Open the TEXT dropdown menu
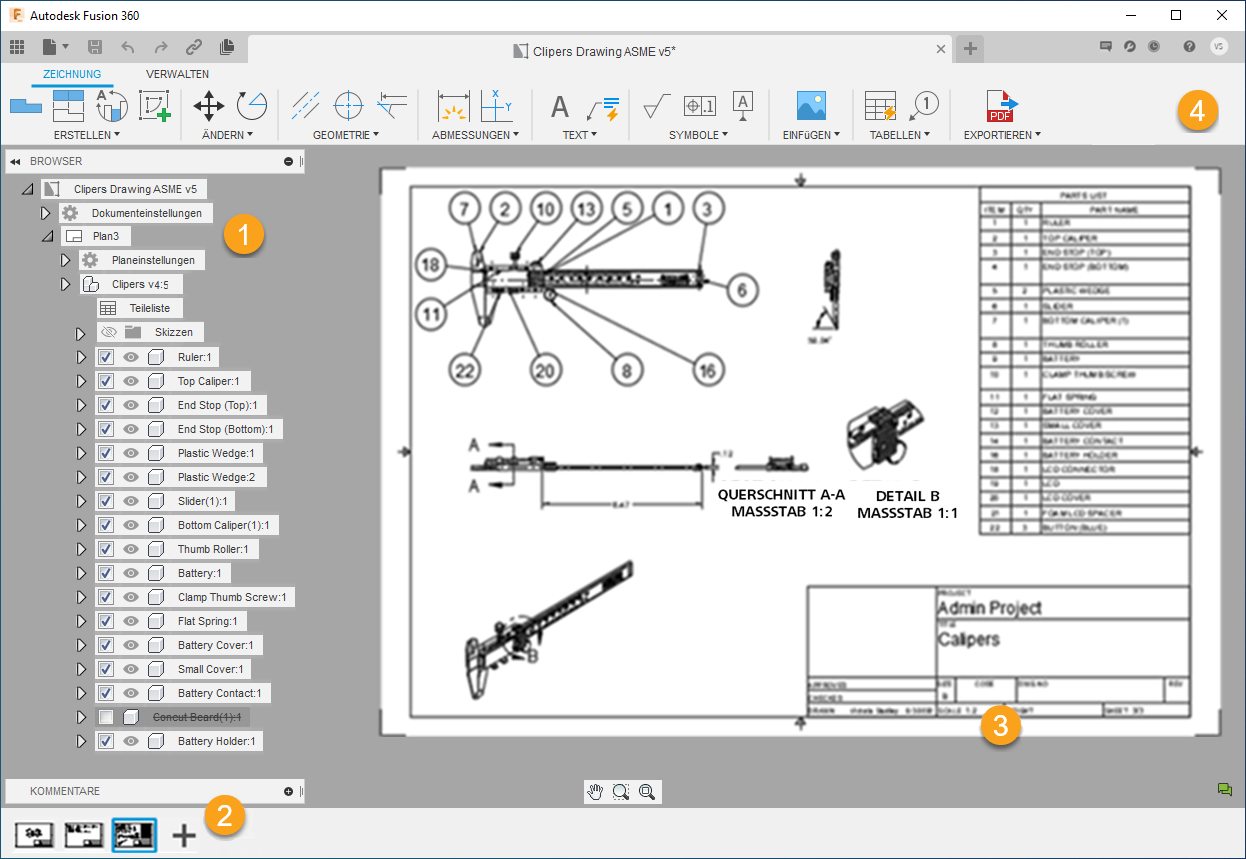The width and height of the screenshot is (1246, 859). (x=579, y=134)
